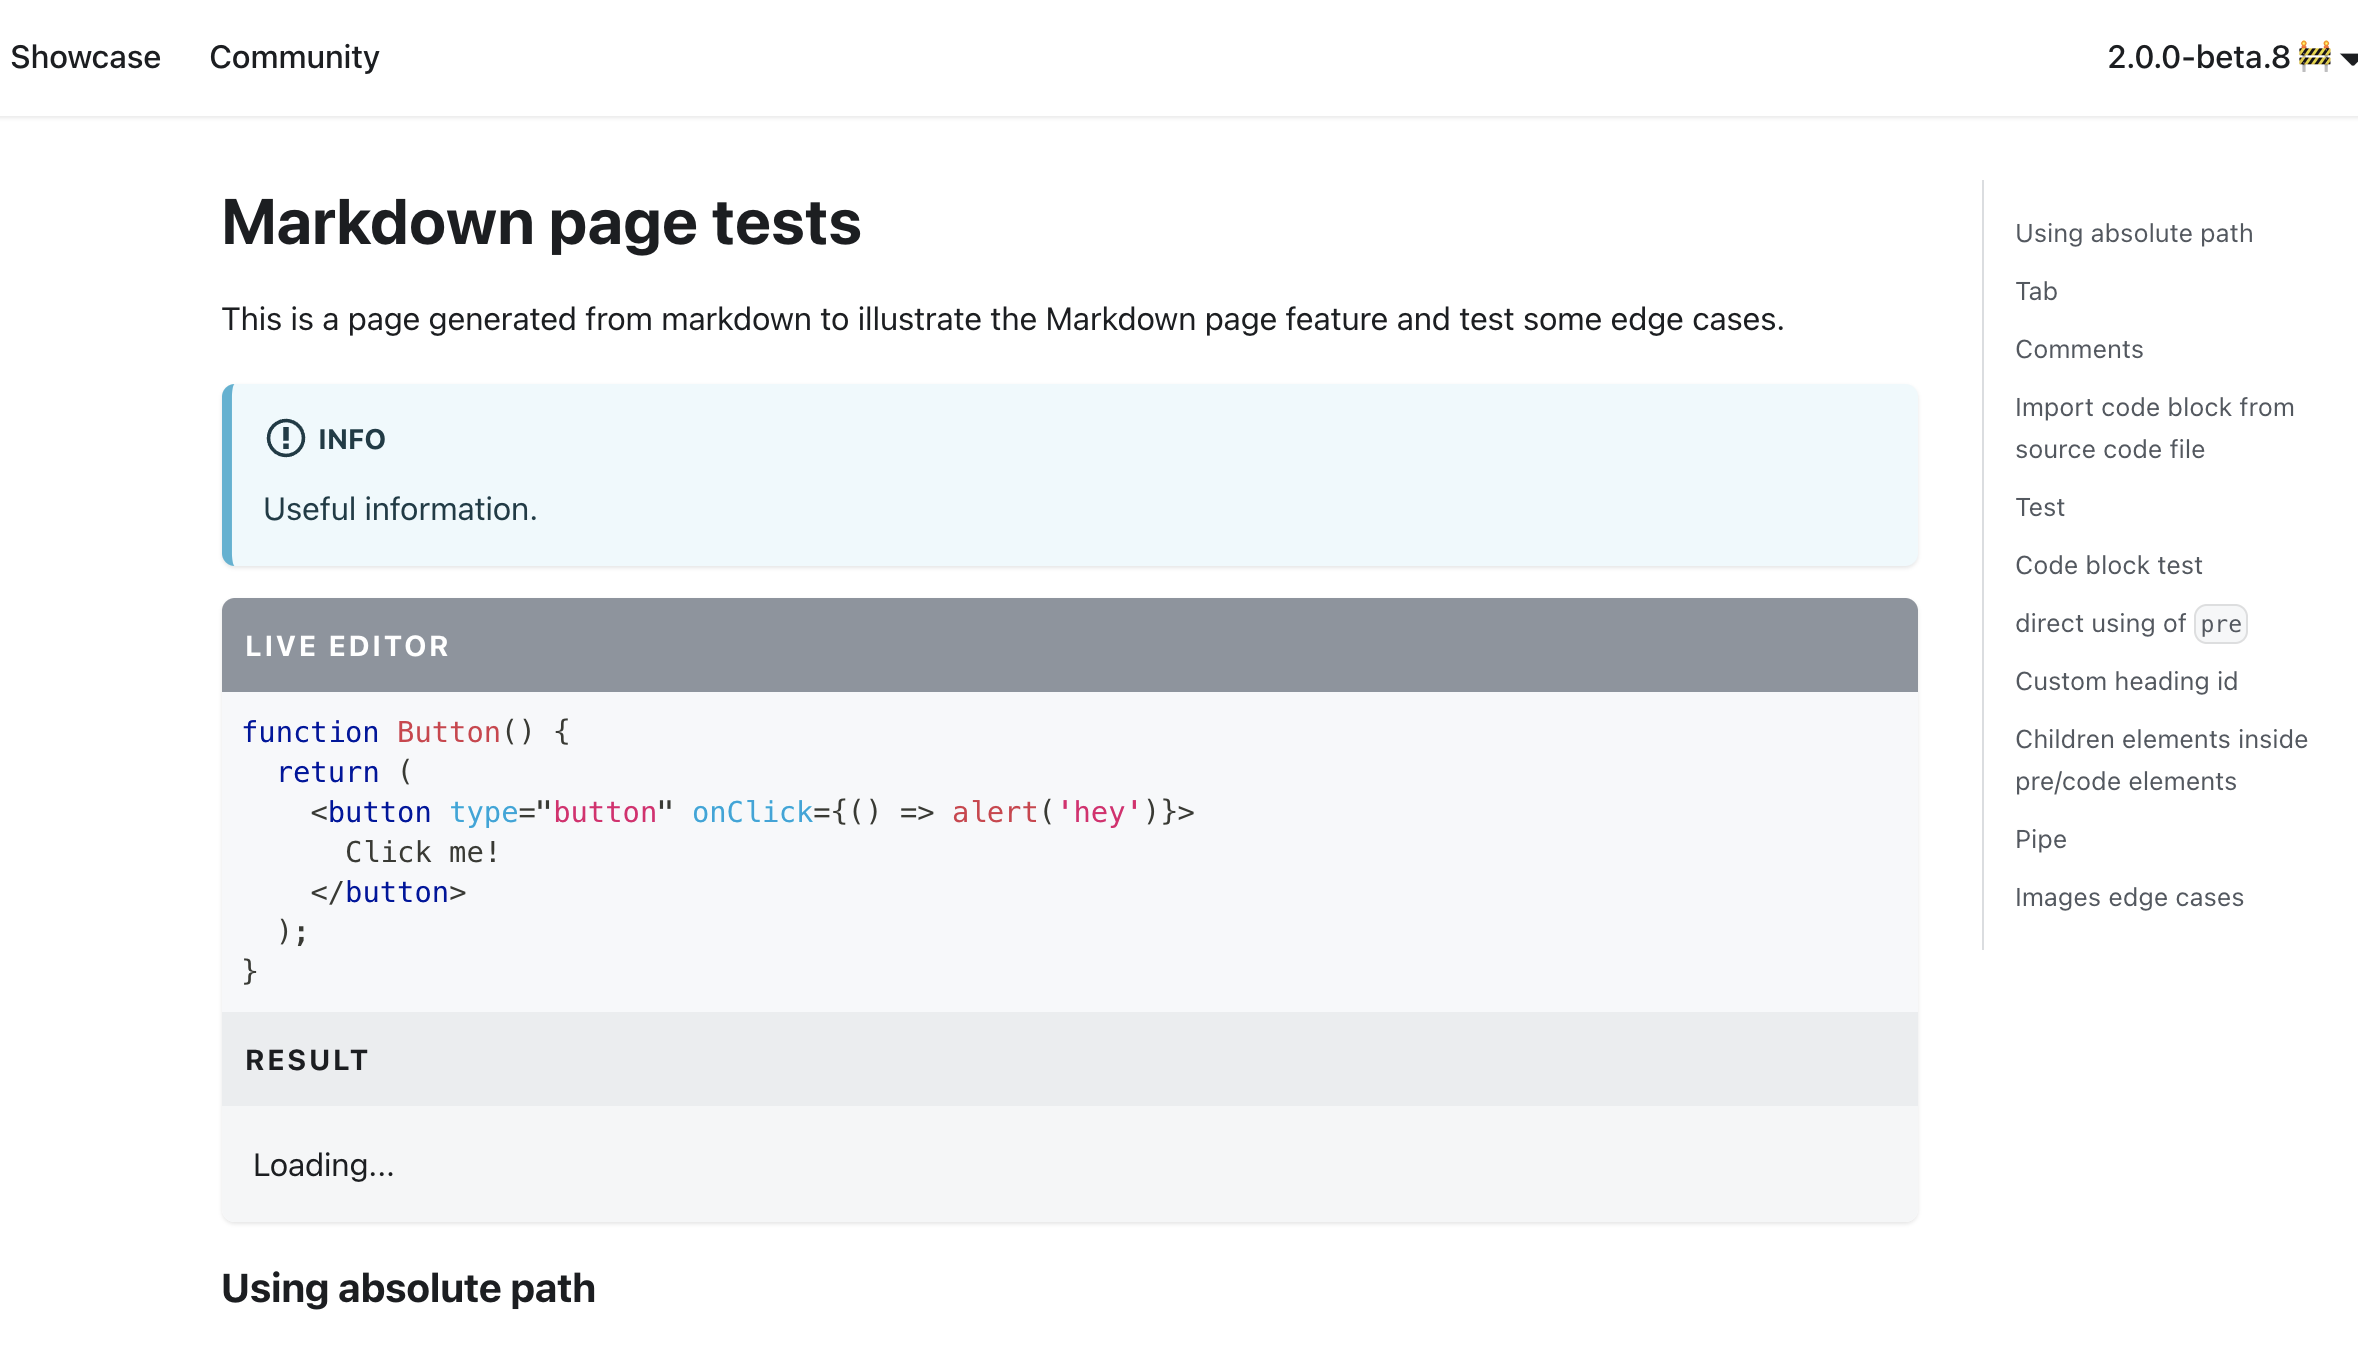2358x1366 pixels.
Task: Click the version dropdown caret arrow
Action: pyautogui.click(x=2348, y=59)
